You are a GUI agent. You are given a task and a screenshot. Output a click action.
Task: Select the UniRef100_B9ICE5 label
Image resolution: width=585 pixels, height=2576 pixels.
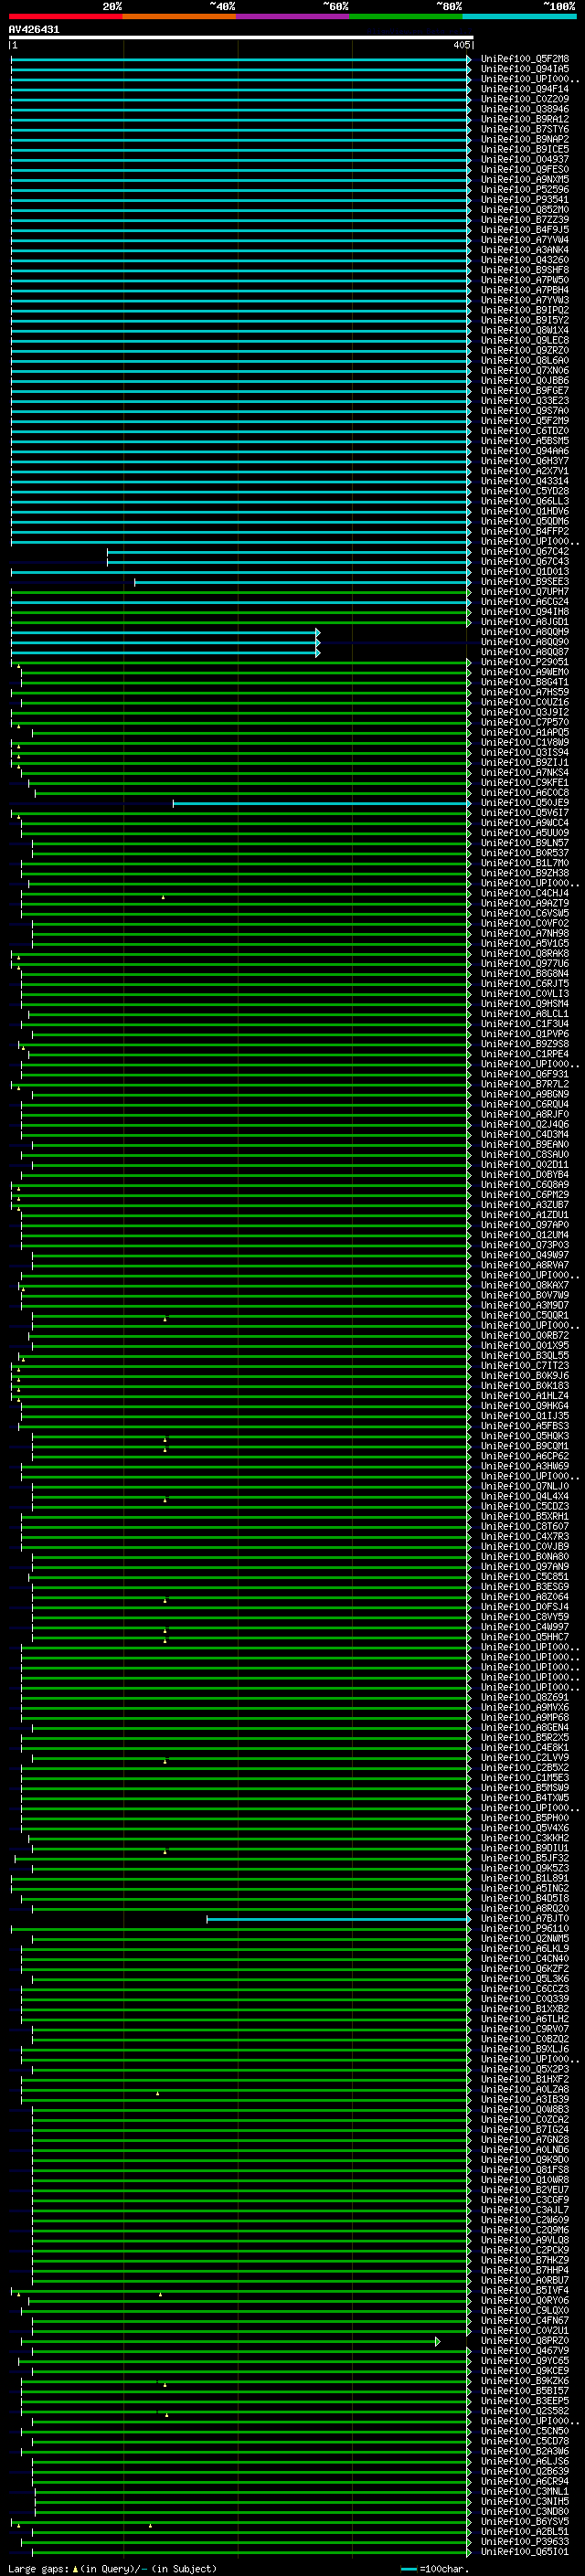(x=525, y=149)
